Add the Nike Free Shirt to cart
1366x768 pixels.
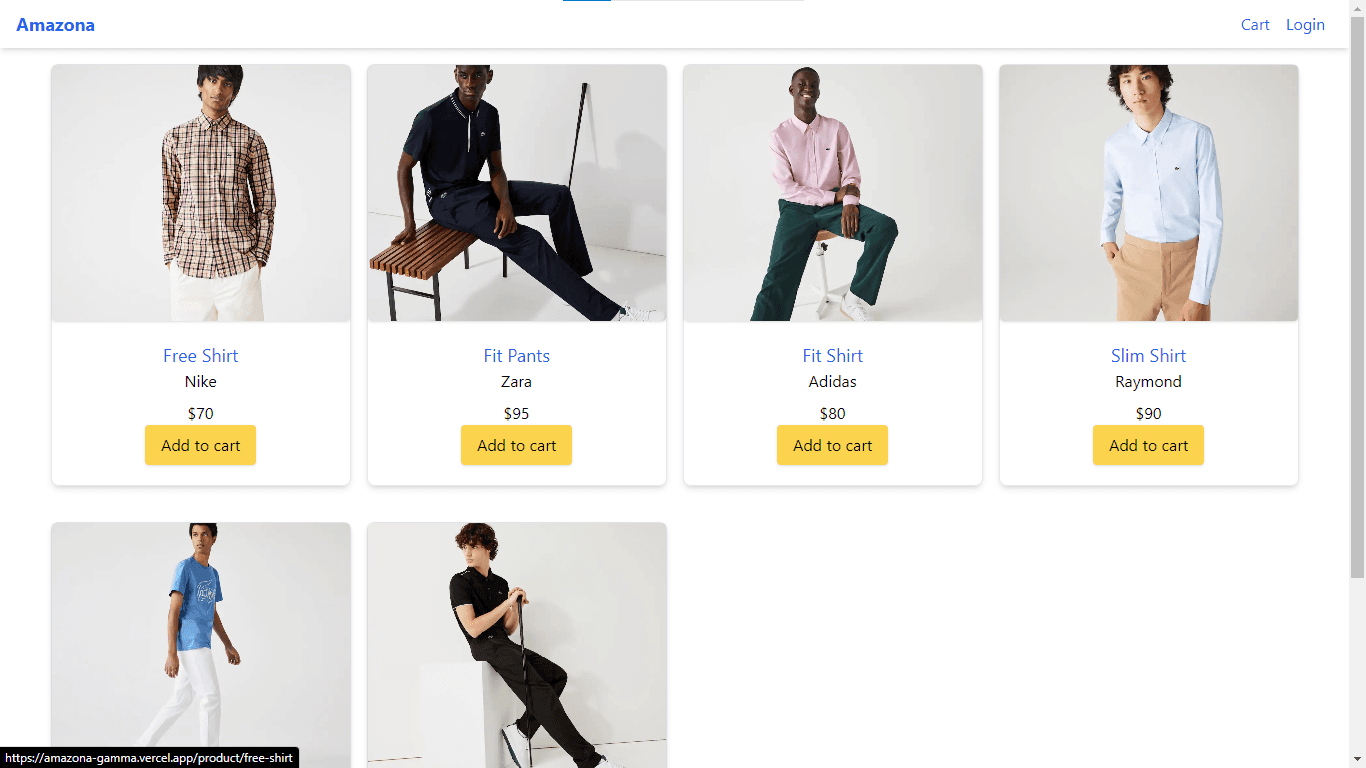200,445
